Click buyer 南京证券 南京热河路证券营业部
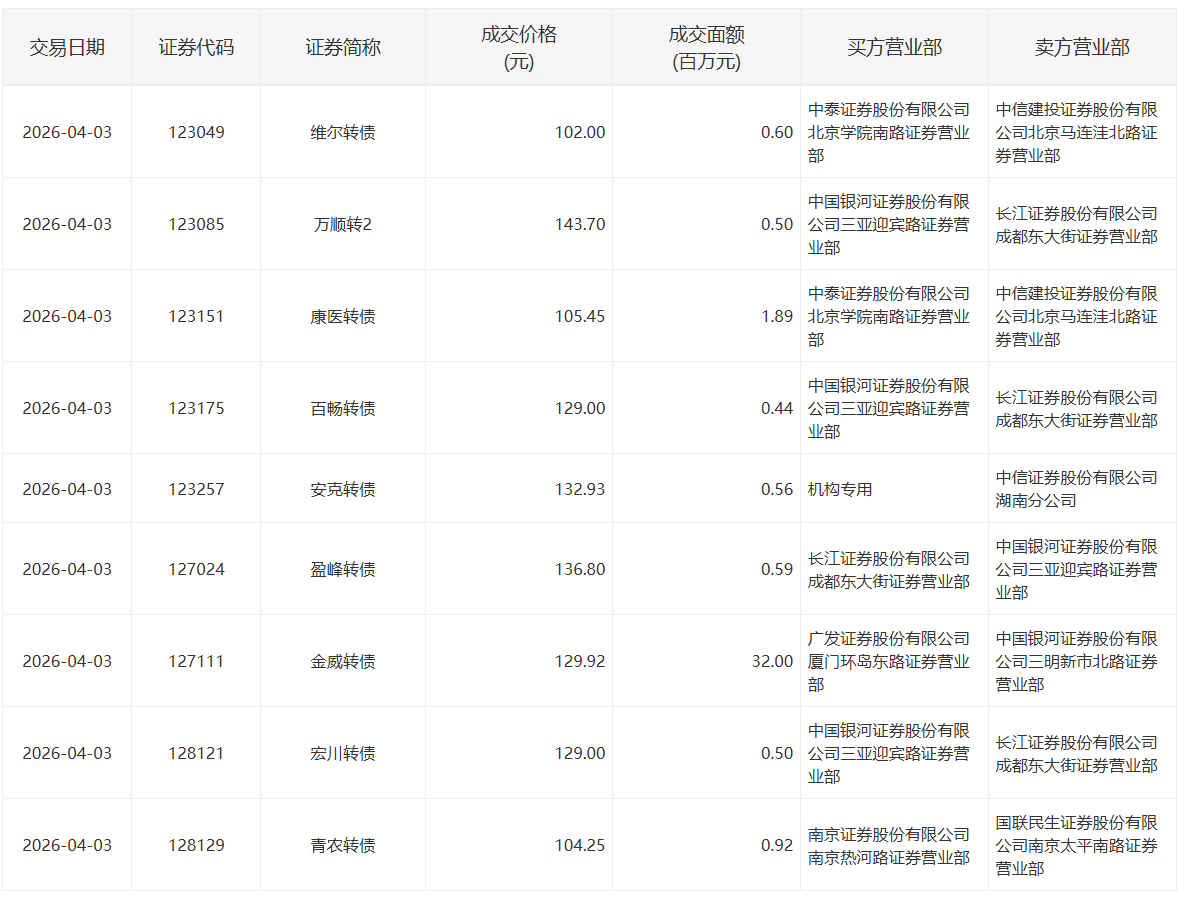 (x=889, y=846)
